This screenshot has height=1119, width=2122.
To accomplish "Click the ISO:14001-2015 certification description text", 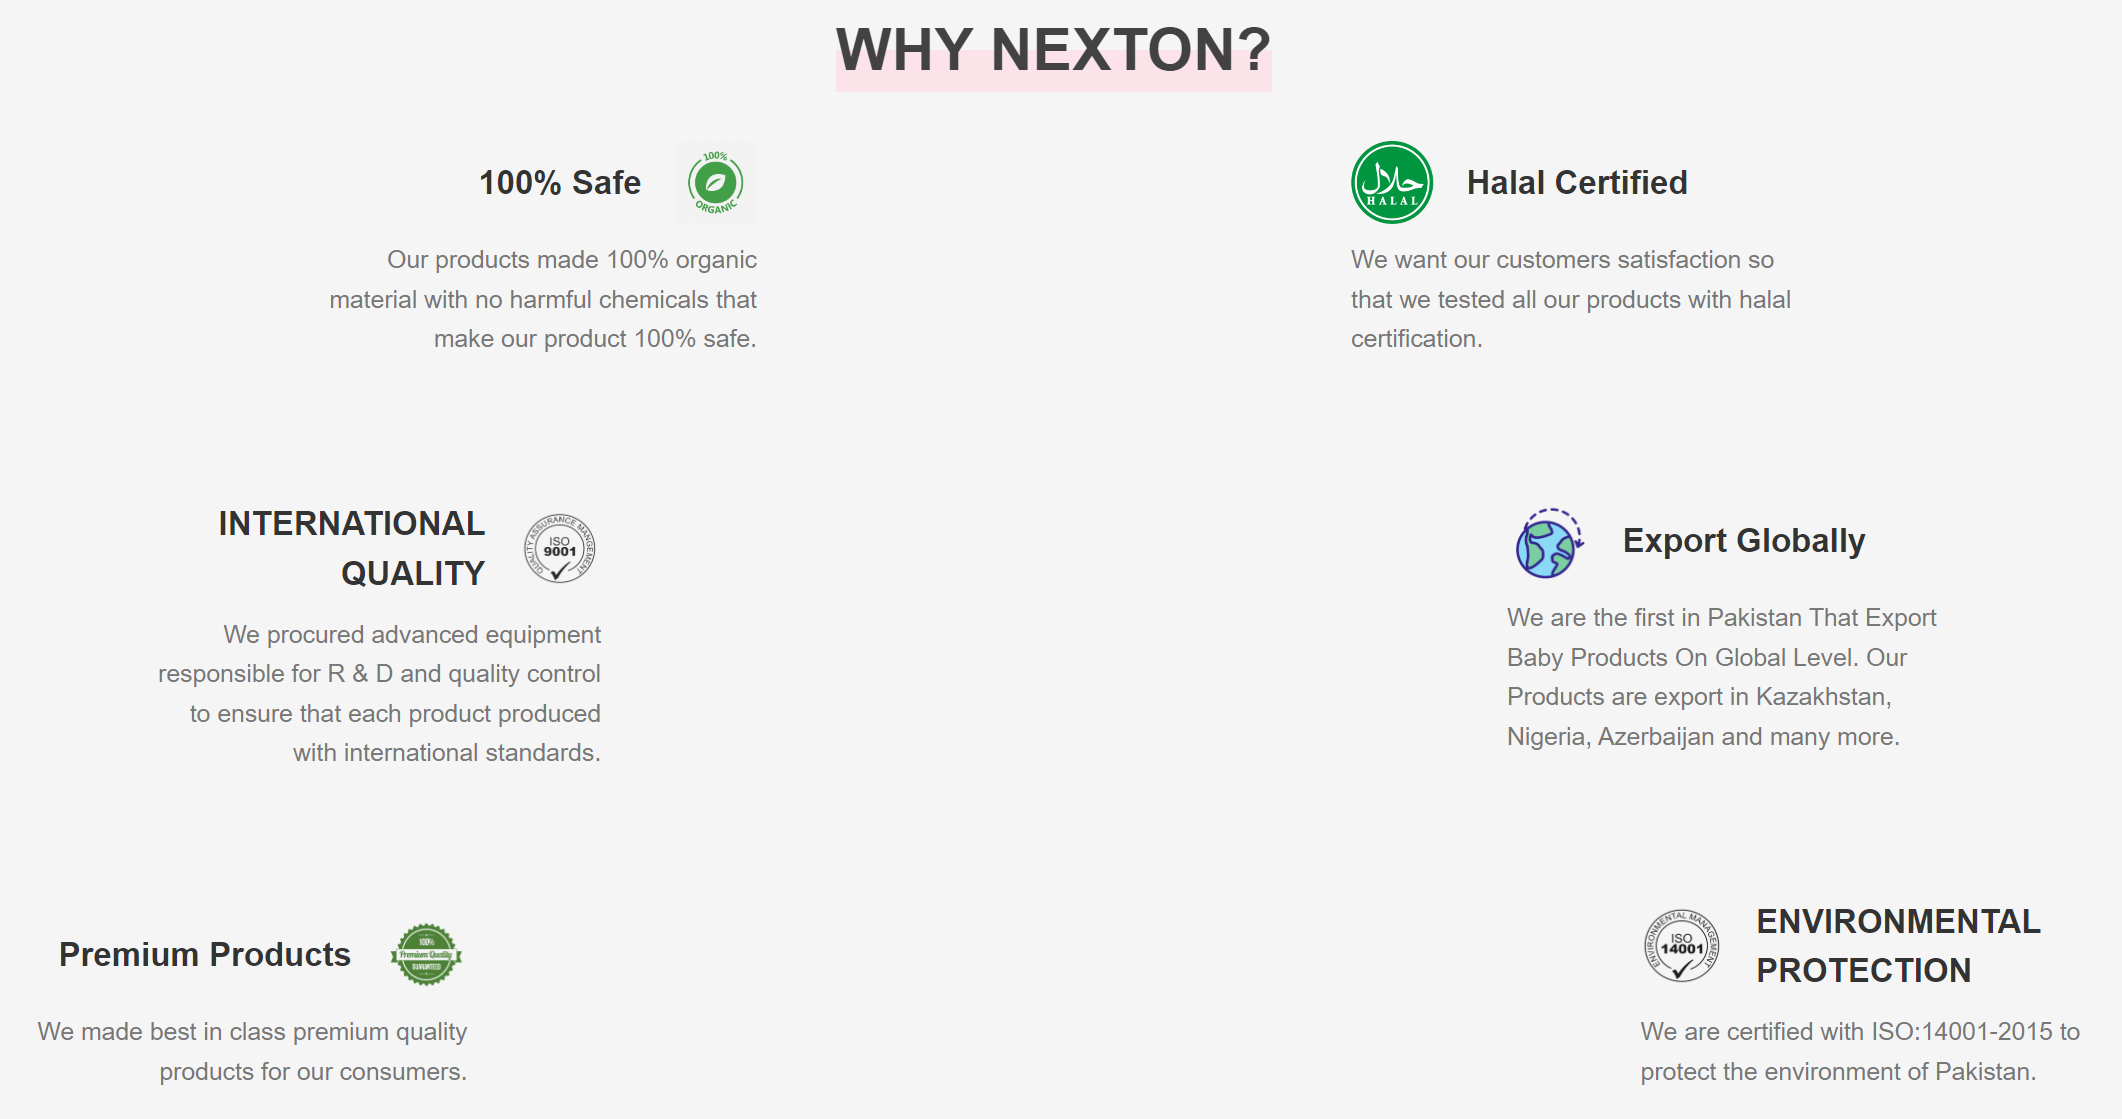I will tap(1860, 1051).
